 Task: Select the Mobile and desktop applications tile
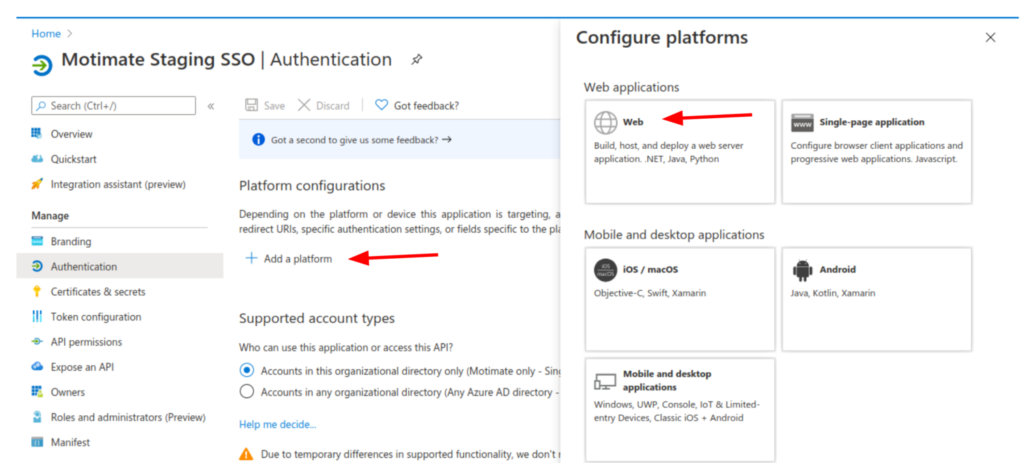[679, 395]
